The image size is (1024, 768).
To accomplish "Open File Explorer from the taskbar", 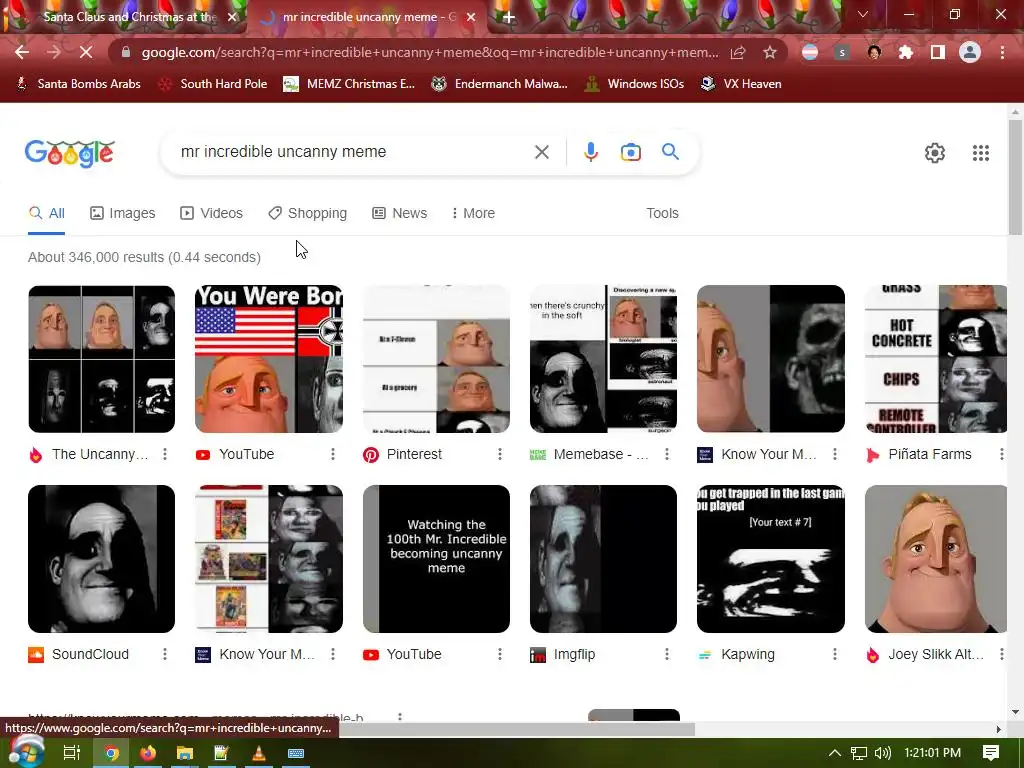I will tap(185, 753).
